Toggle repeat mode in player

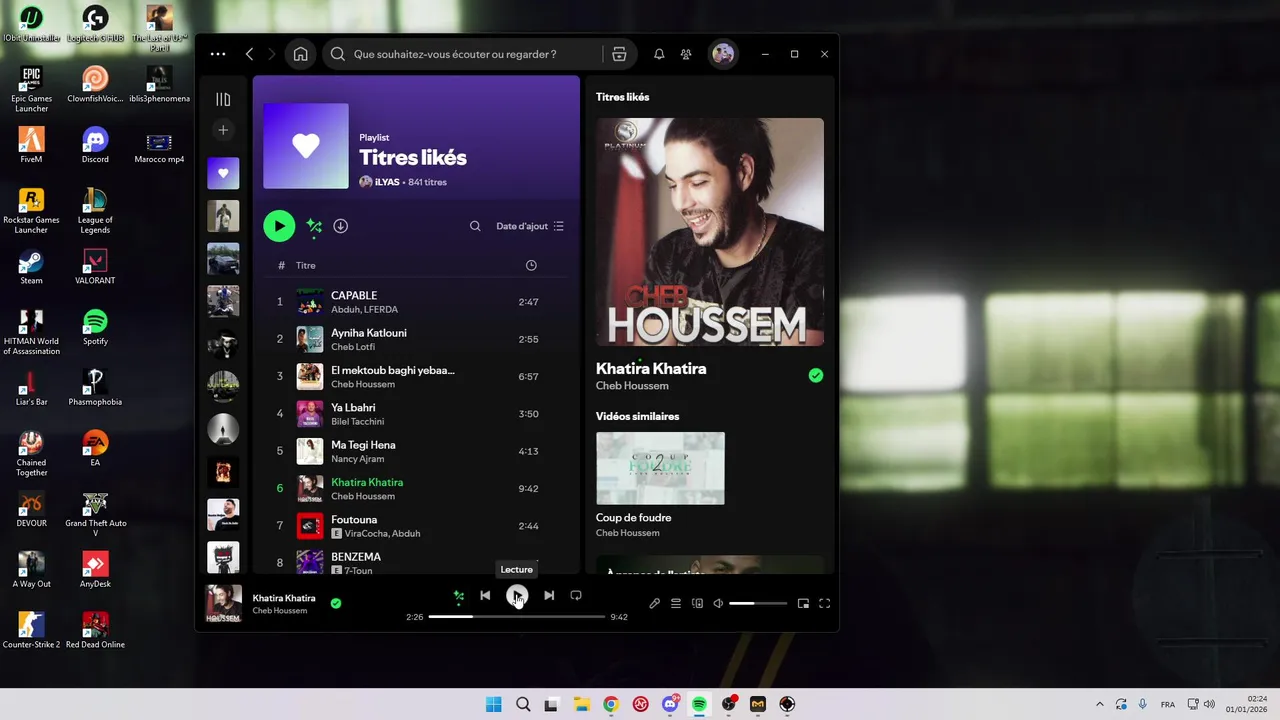pyautogui.click(x=576, y=595)
